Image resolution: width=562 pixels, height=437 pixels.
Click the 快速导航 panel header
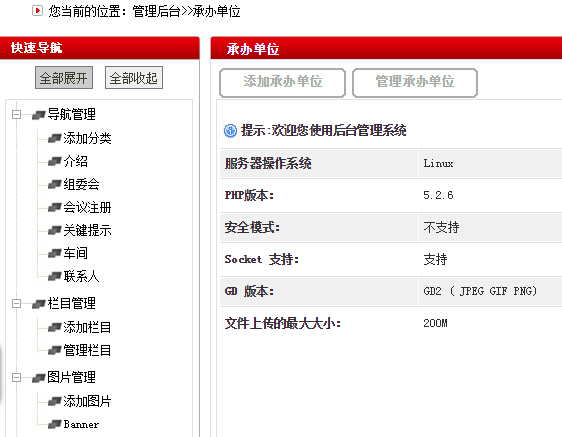pos(100,48)
